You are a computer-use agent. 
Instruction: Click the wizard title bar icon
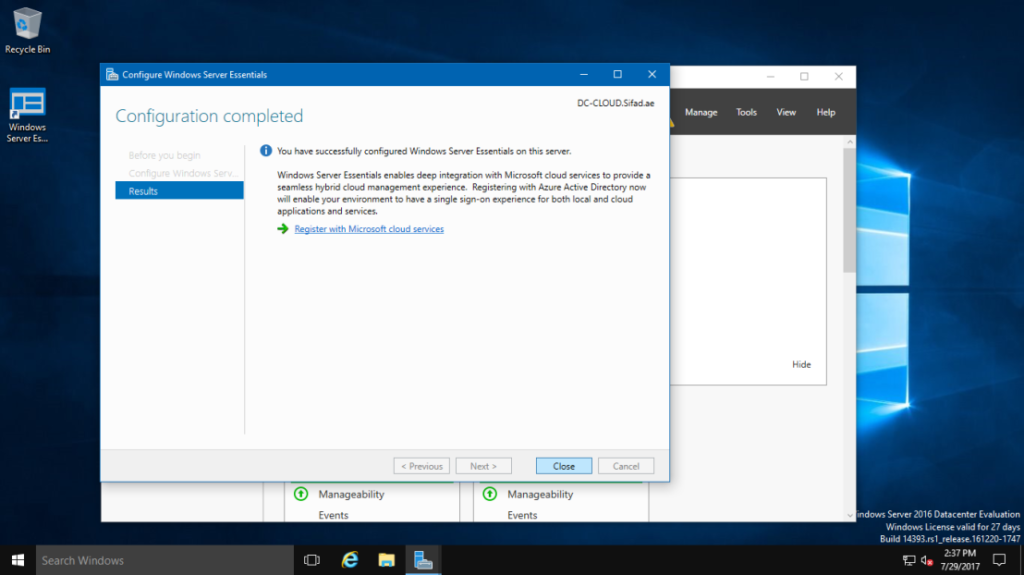pyautogui.click(x=112, y=74)
